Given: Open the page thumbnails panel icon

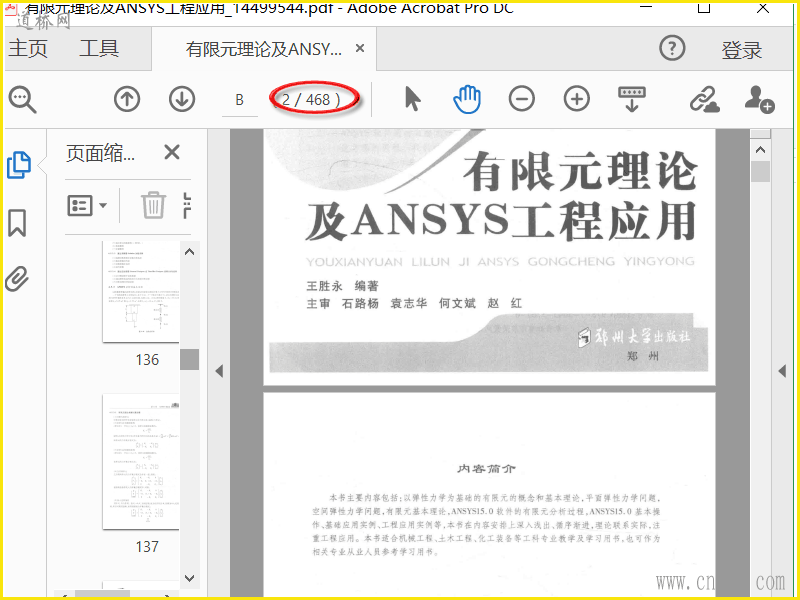Looking at the screenshot, I should pyautogui.click(x=19, y=165).
